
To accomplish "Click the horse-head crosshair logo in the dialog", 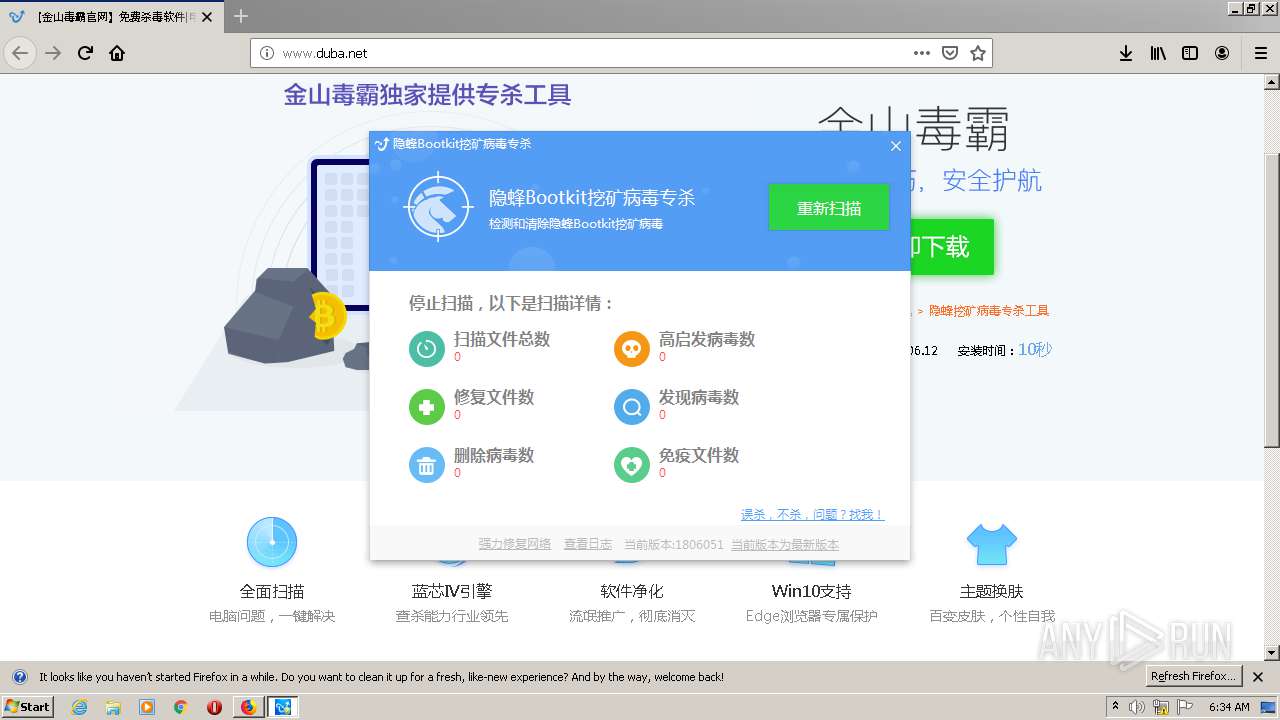I will click(438, 207).
